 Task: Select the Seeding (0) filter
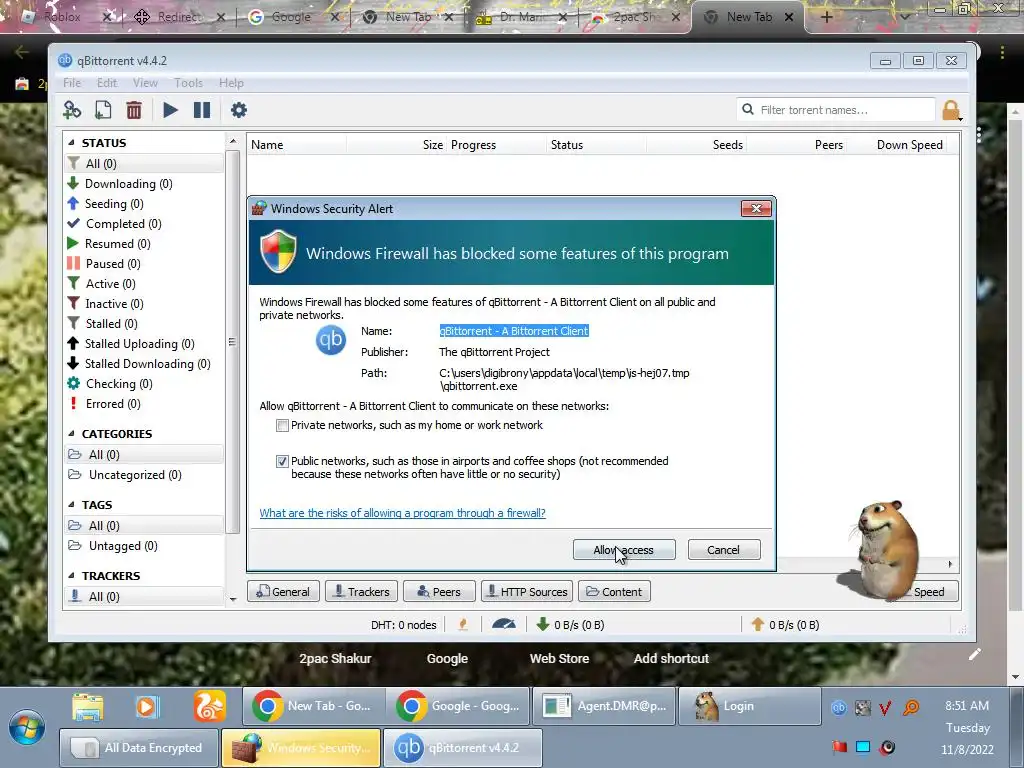(114, 204)
